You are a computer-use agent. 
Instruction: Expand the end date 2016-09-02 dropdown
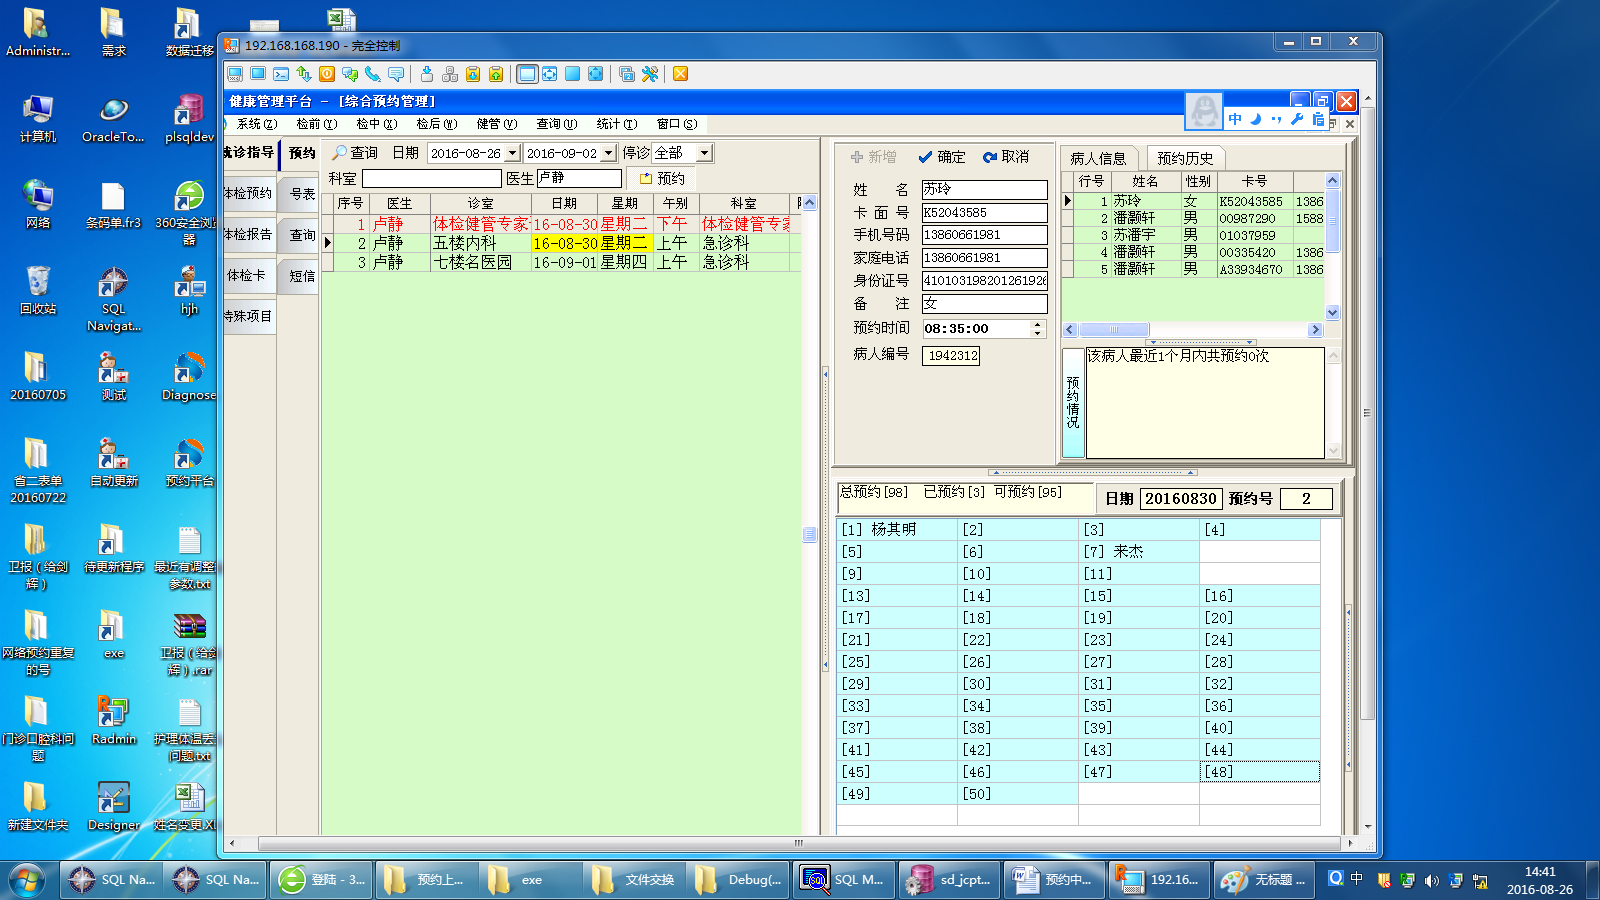pyautogui.click(x=608, y=153)
